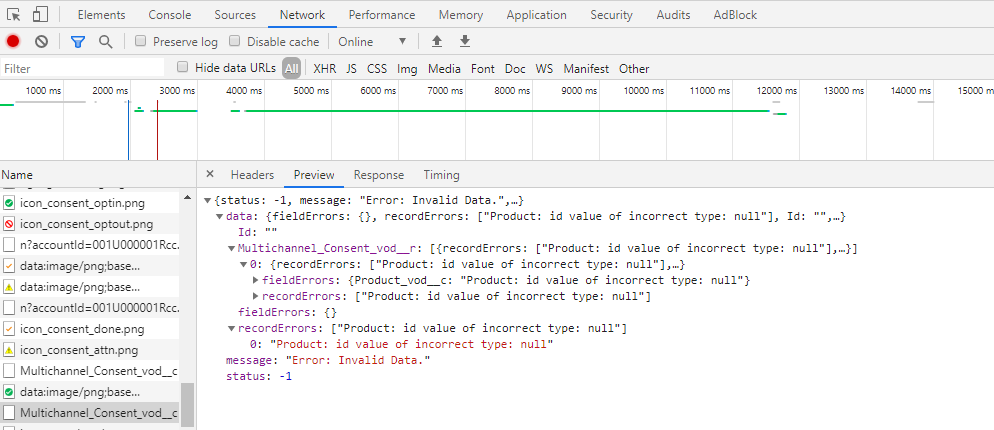Click in the Filter text field

coord(82,69)
